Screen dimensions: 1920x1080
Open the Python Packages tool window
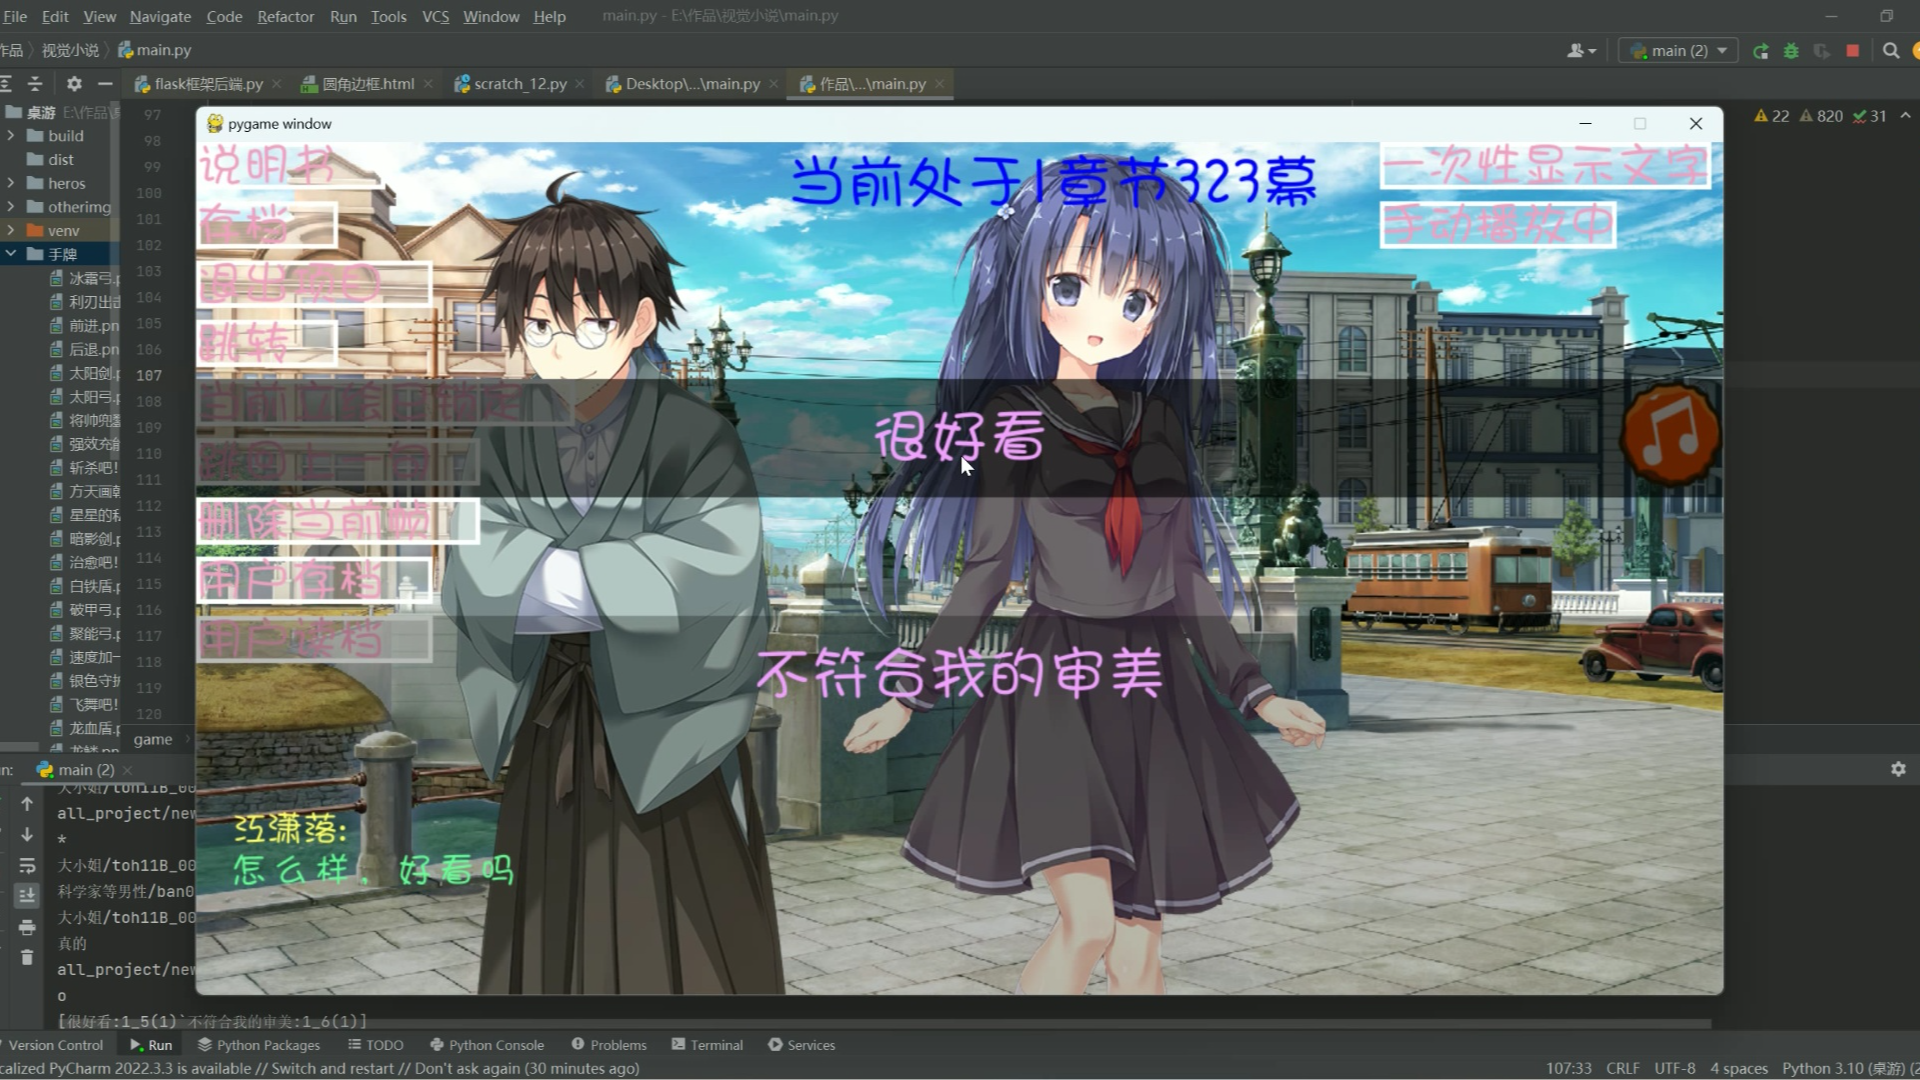259,1045
